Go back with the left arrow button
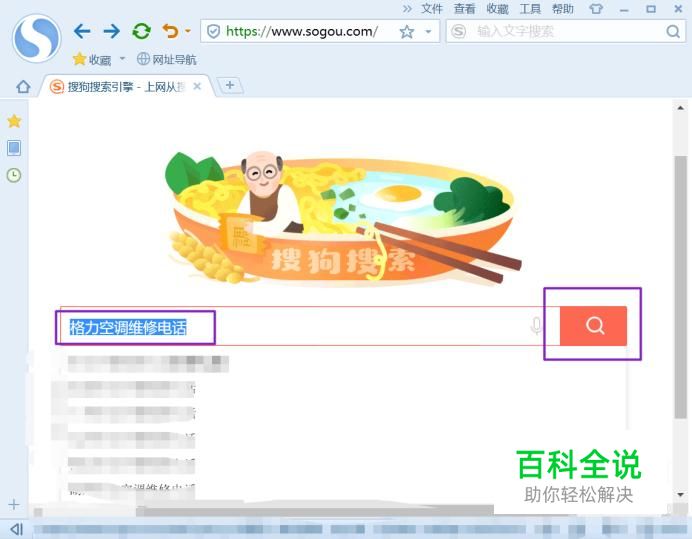 pos(82,31)
